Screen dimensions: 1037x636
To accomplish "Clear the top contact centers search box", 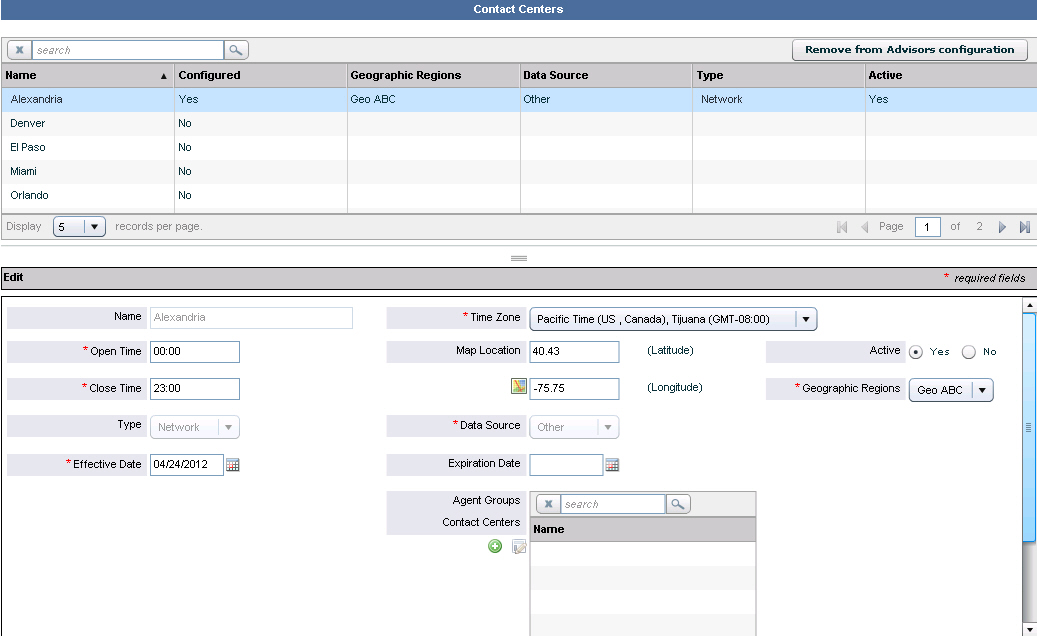I will point(20,50).
